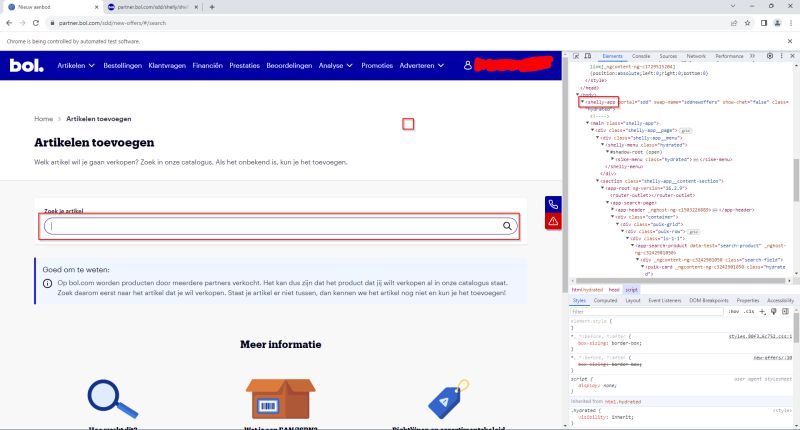Switch to the DevTools Console tab

click(x=641, y=56)
